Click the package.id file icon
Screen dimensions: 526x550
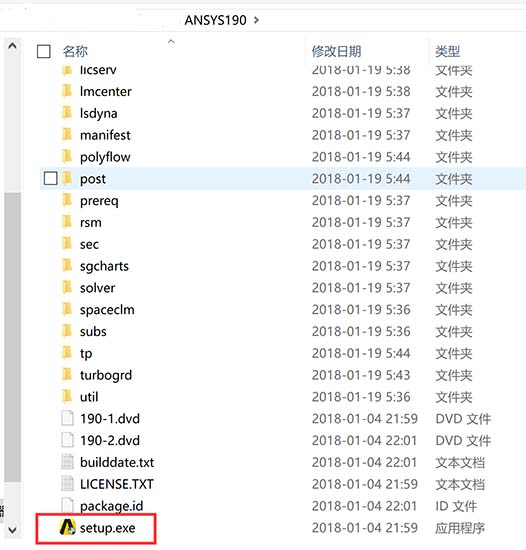[x=67, y=505]
